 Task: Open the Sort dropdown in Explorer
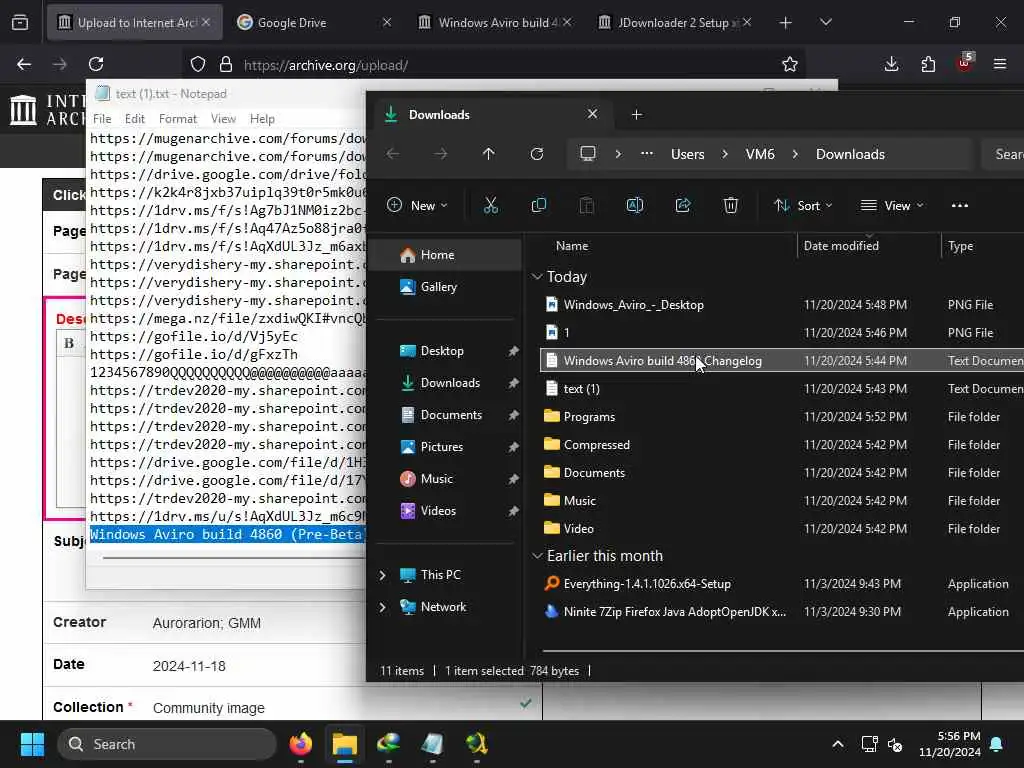pyautogui.click(x=803, y=206)
